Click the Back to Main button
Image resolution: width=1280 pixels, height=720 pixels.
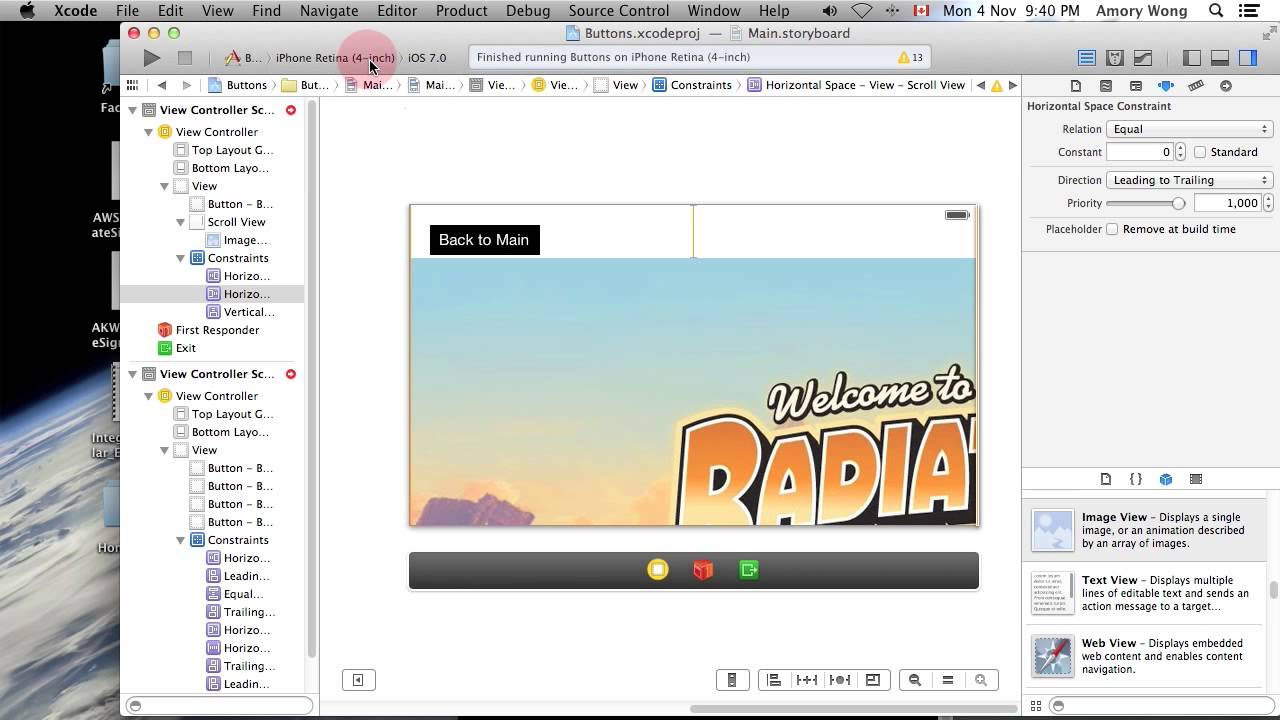click(x=484, y=240)
